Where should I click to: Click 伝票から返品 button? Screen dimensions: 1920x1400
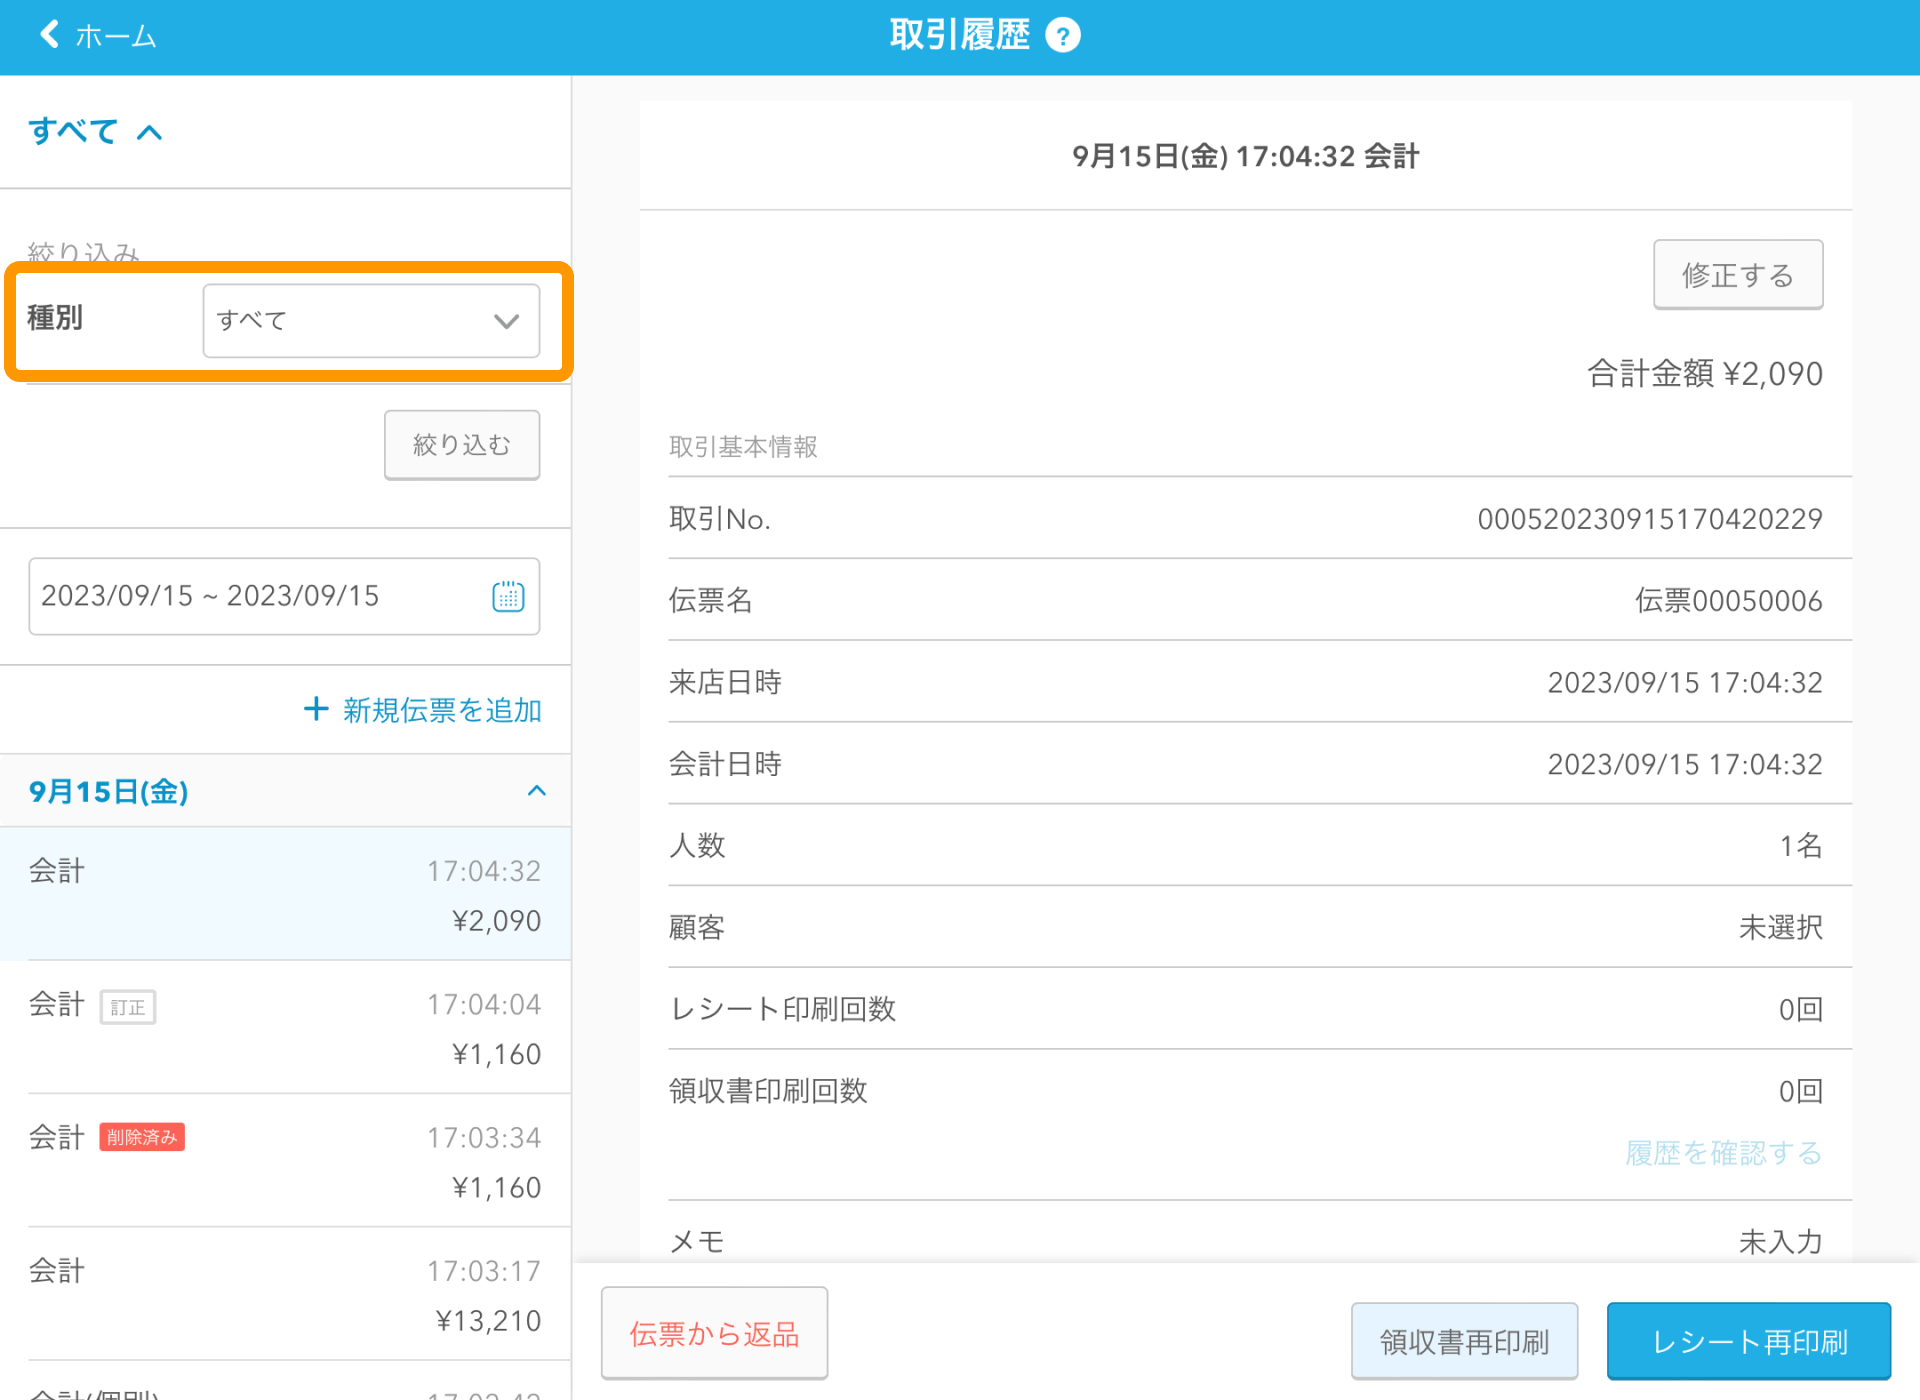(x=714, y=1333)
